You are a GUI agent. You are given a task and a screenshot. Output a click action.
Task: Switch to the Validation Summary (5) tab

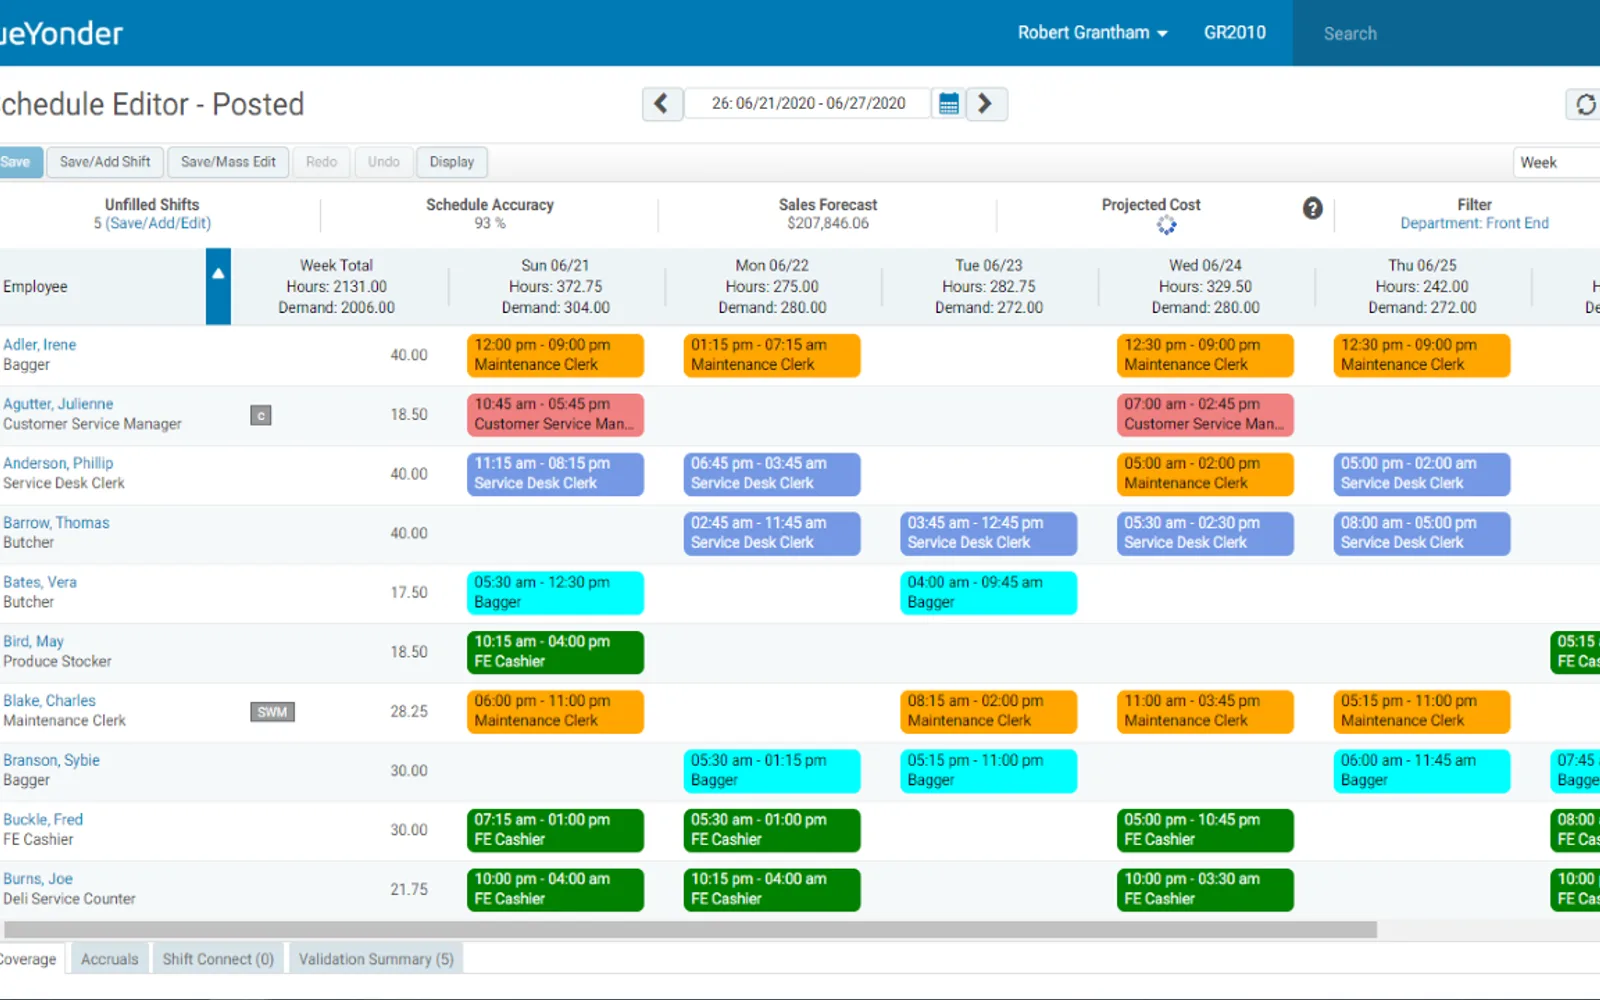point(376,959)
